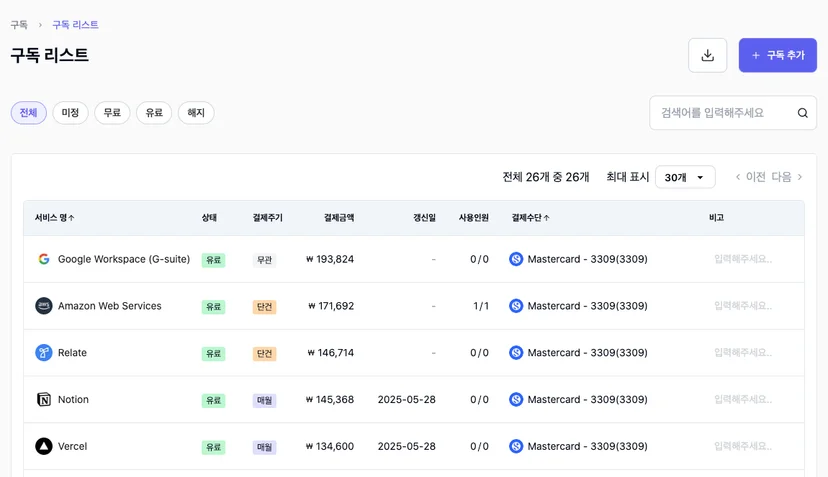Click the 갱신일 column header
The height and width of the screenshot is (477, 828).
pyautogui.click(x=425, y=218)
